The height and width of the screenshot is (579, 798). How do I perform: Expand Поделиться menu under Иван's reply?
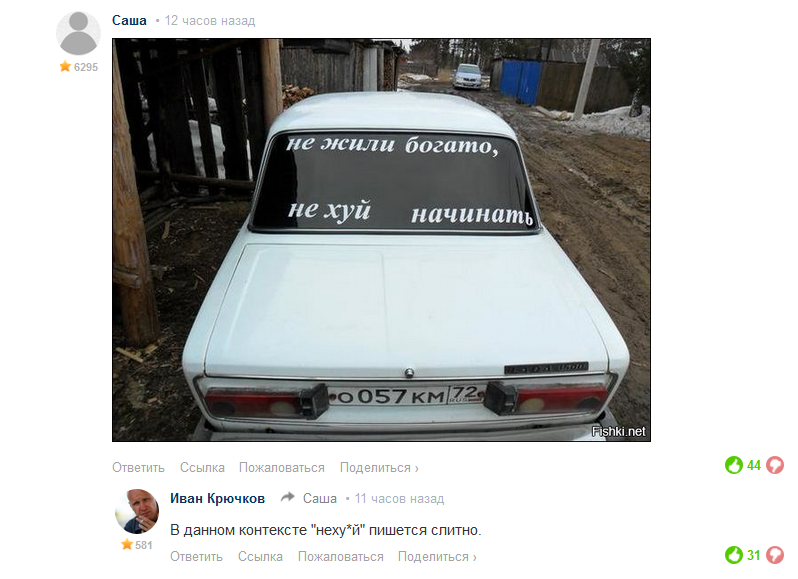437,557
